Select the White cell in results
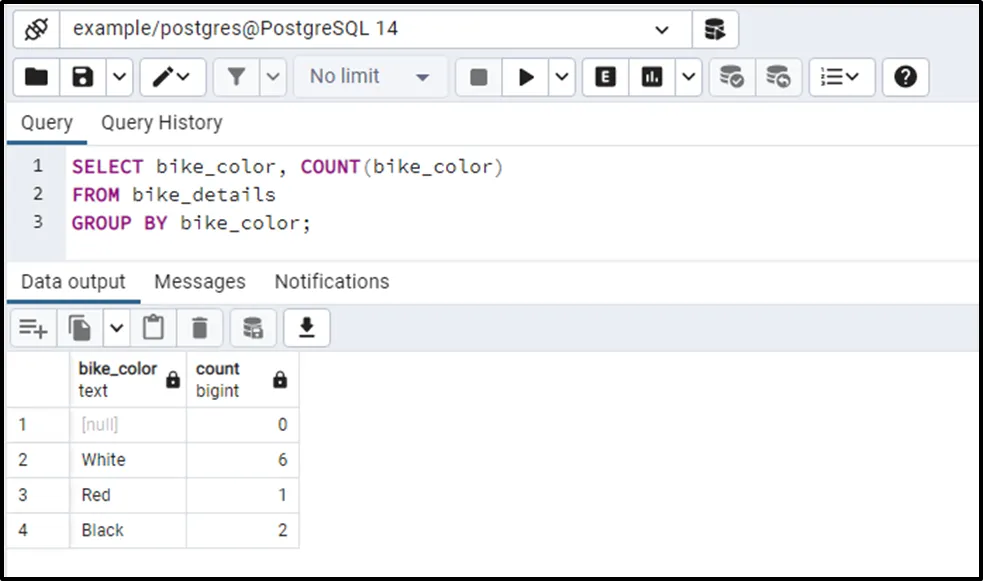This screenshot has width=983, height=581. [x=104, y=460]
